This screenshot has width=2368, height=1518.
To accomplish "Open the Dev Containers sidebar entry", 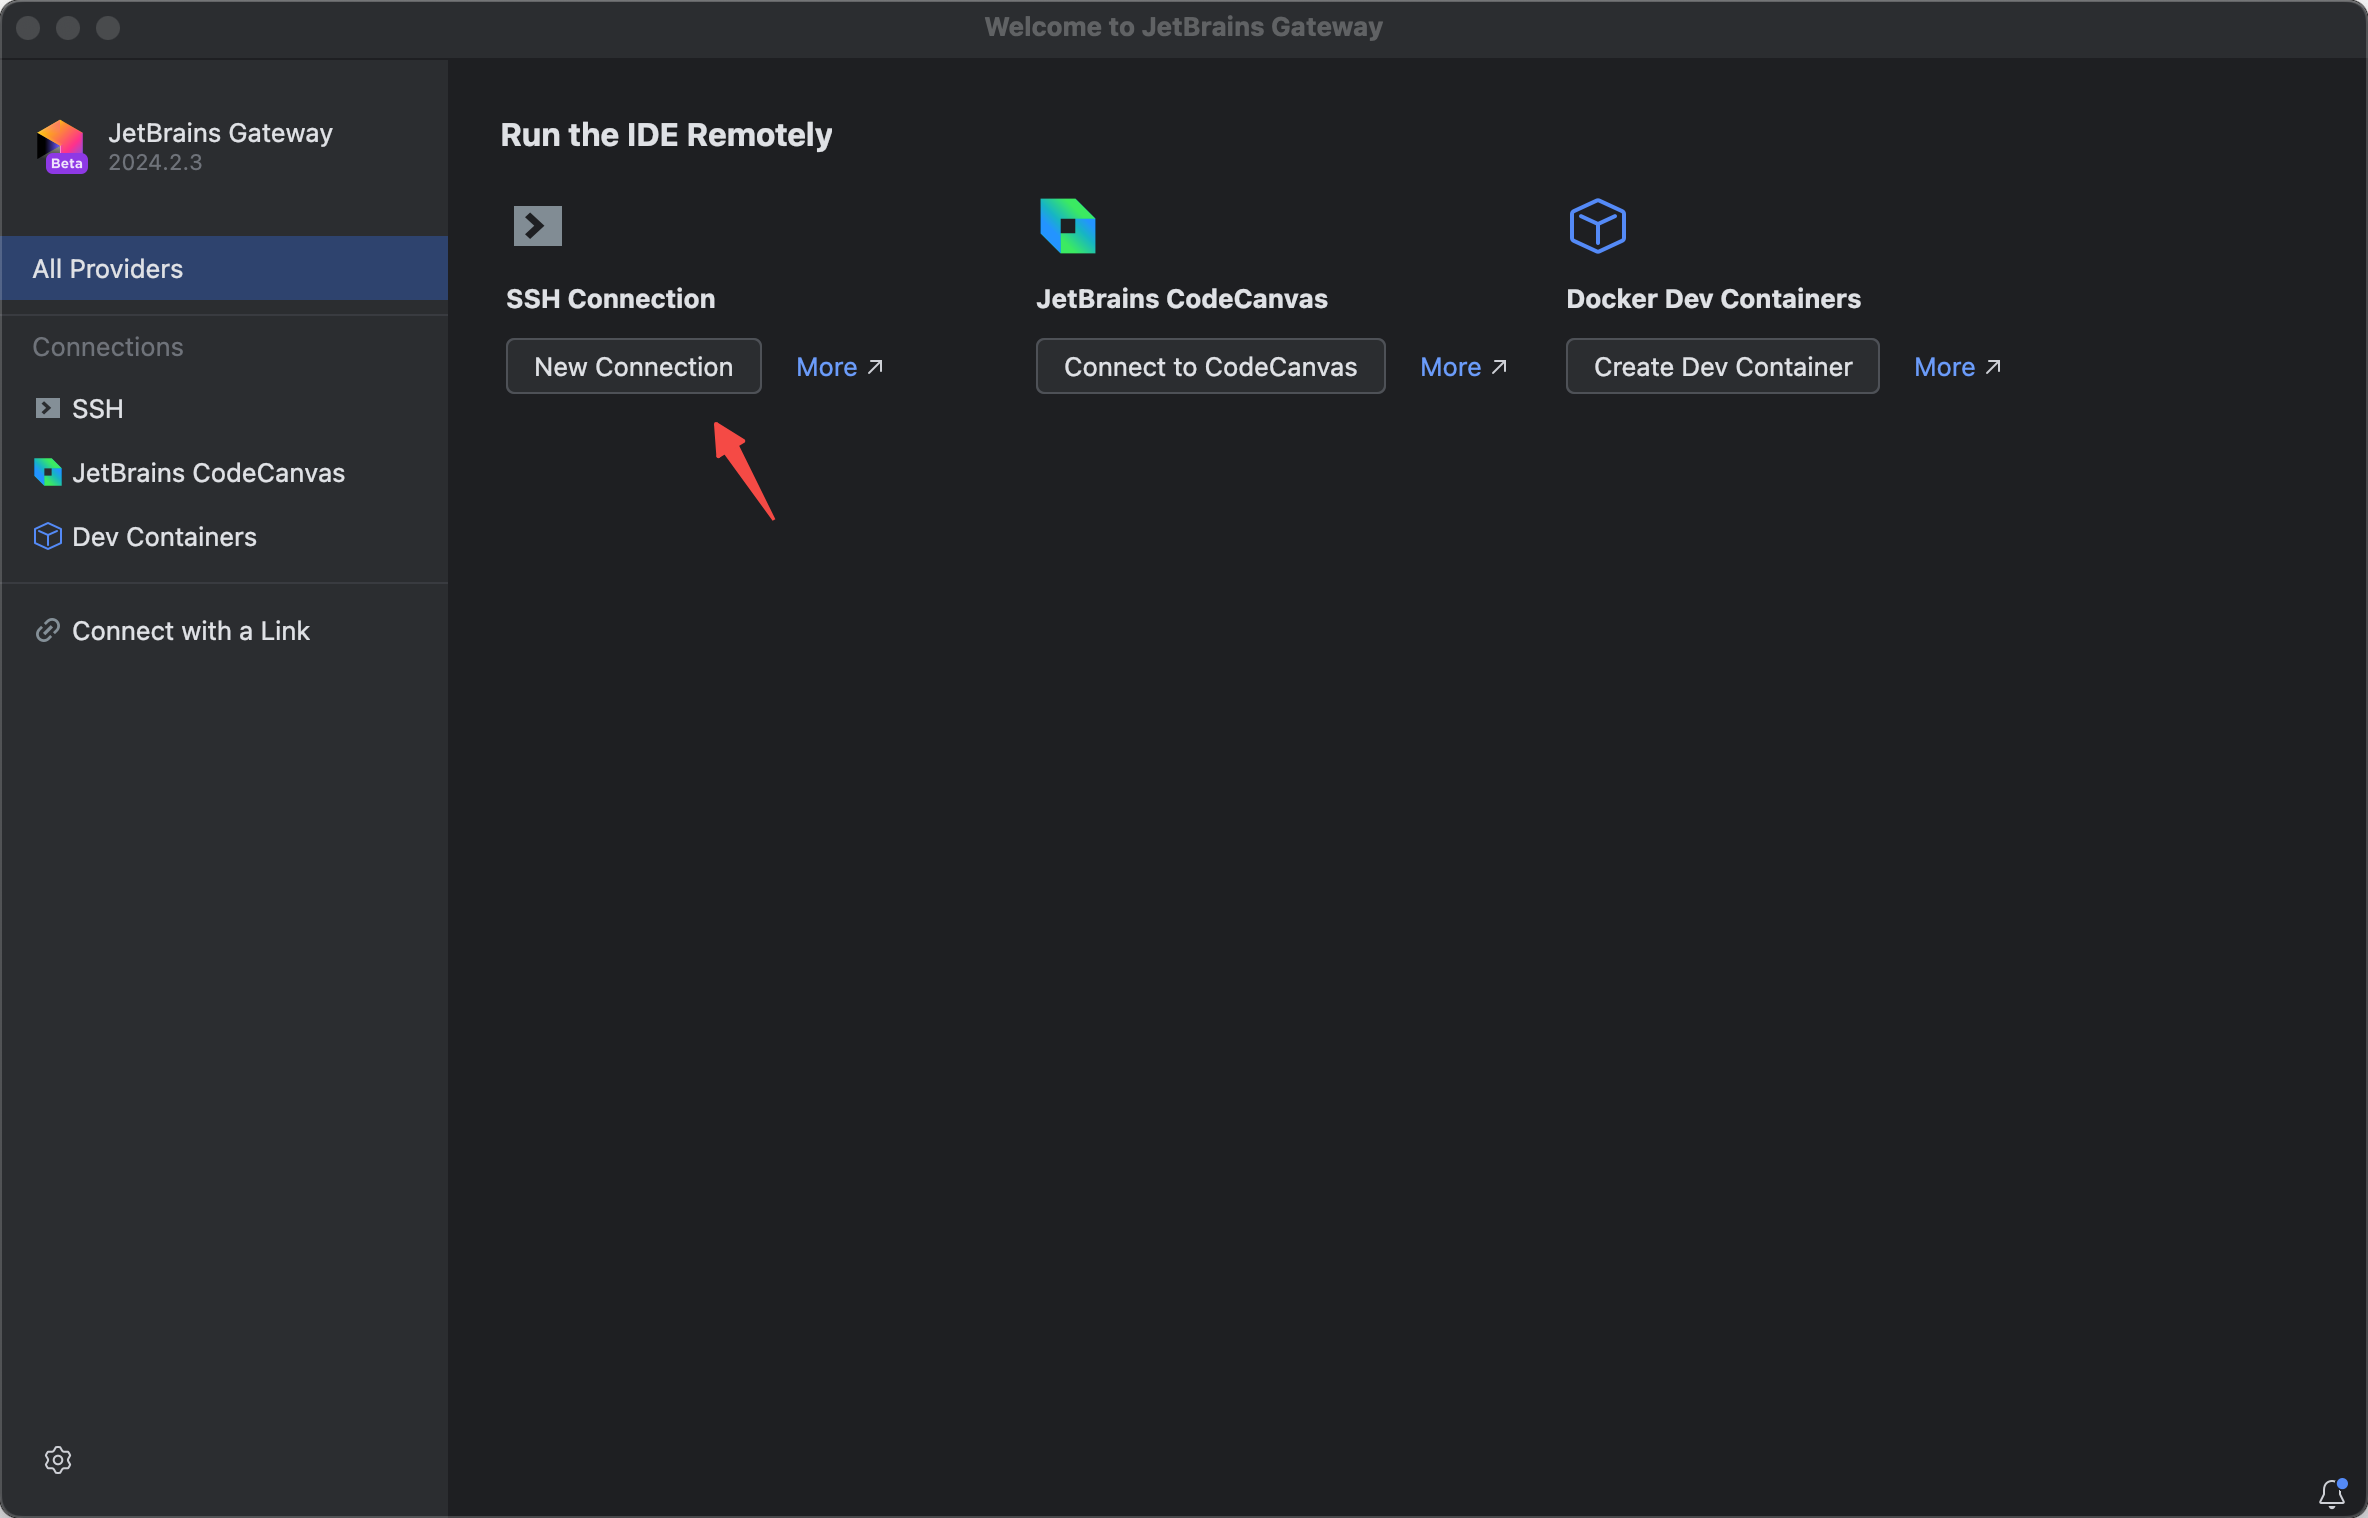I will pyautogui.click(x=224, y=536).
